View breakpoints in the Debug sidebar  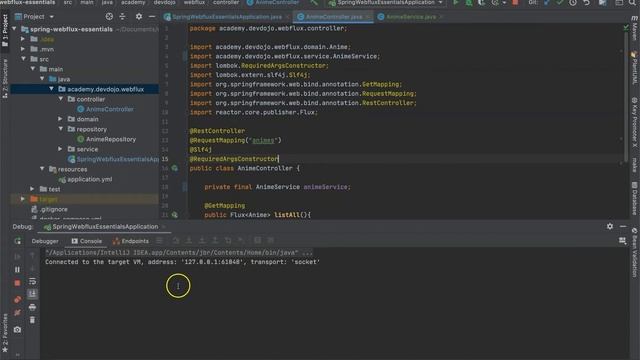17,299
